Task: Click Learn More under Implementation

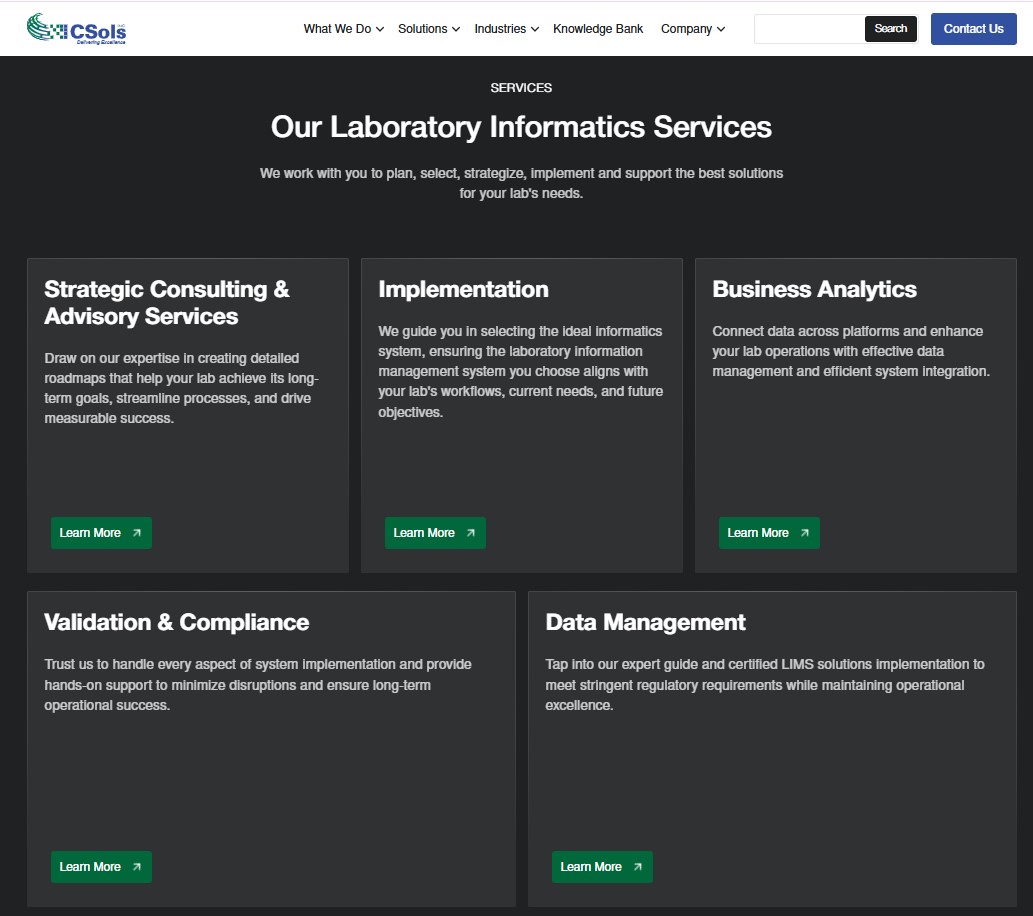Action: [424, 533]
